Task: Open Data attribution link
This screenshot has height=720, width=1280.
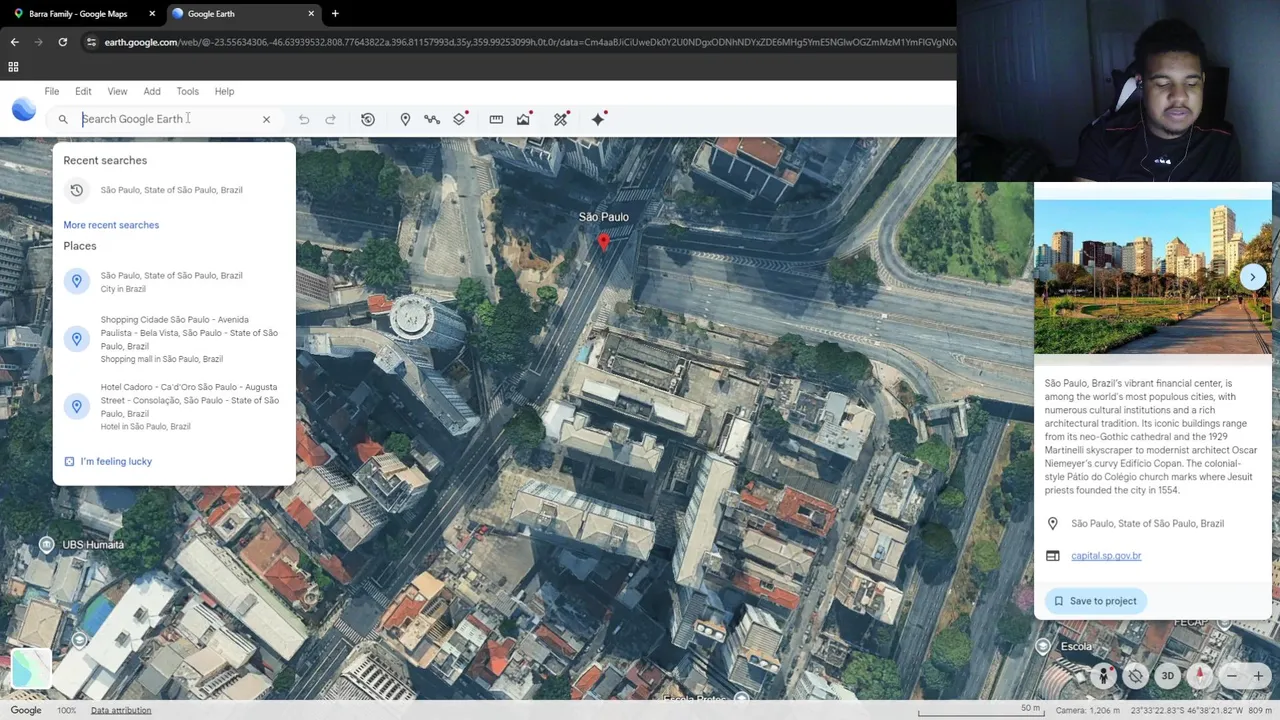Action: pos(121,710)
